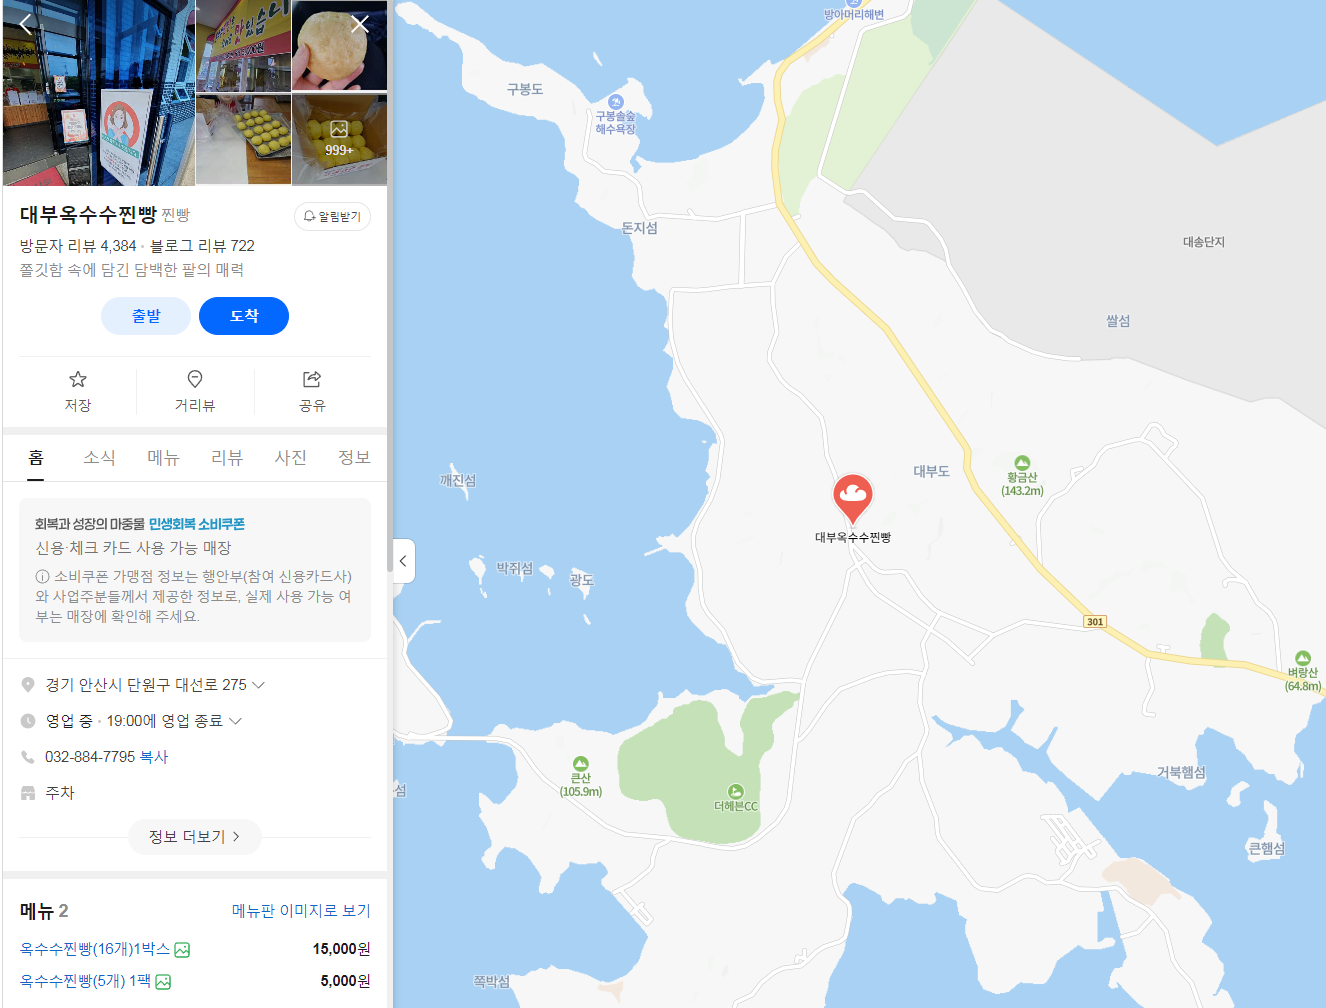Click the back arrow on photo header
The image size is (1326, 1008).
[26, 23]
